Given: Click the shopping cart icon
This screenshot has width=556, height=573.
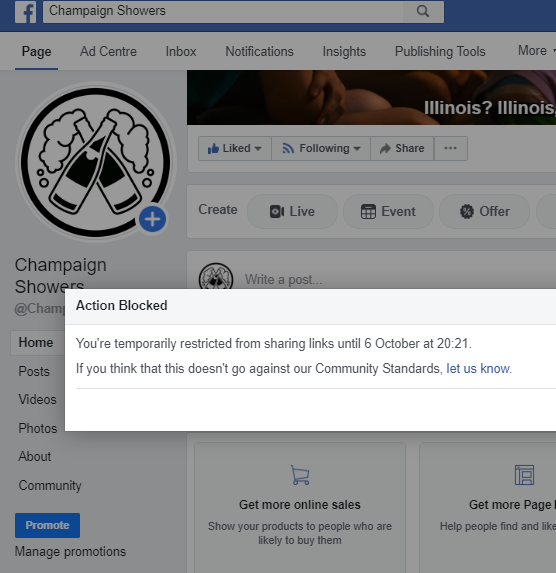Looking at the screenshot, I should [300, 475].
